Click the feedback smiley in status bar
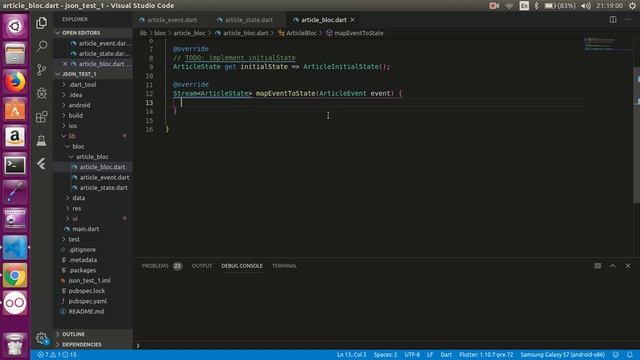 (616, 355)
